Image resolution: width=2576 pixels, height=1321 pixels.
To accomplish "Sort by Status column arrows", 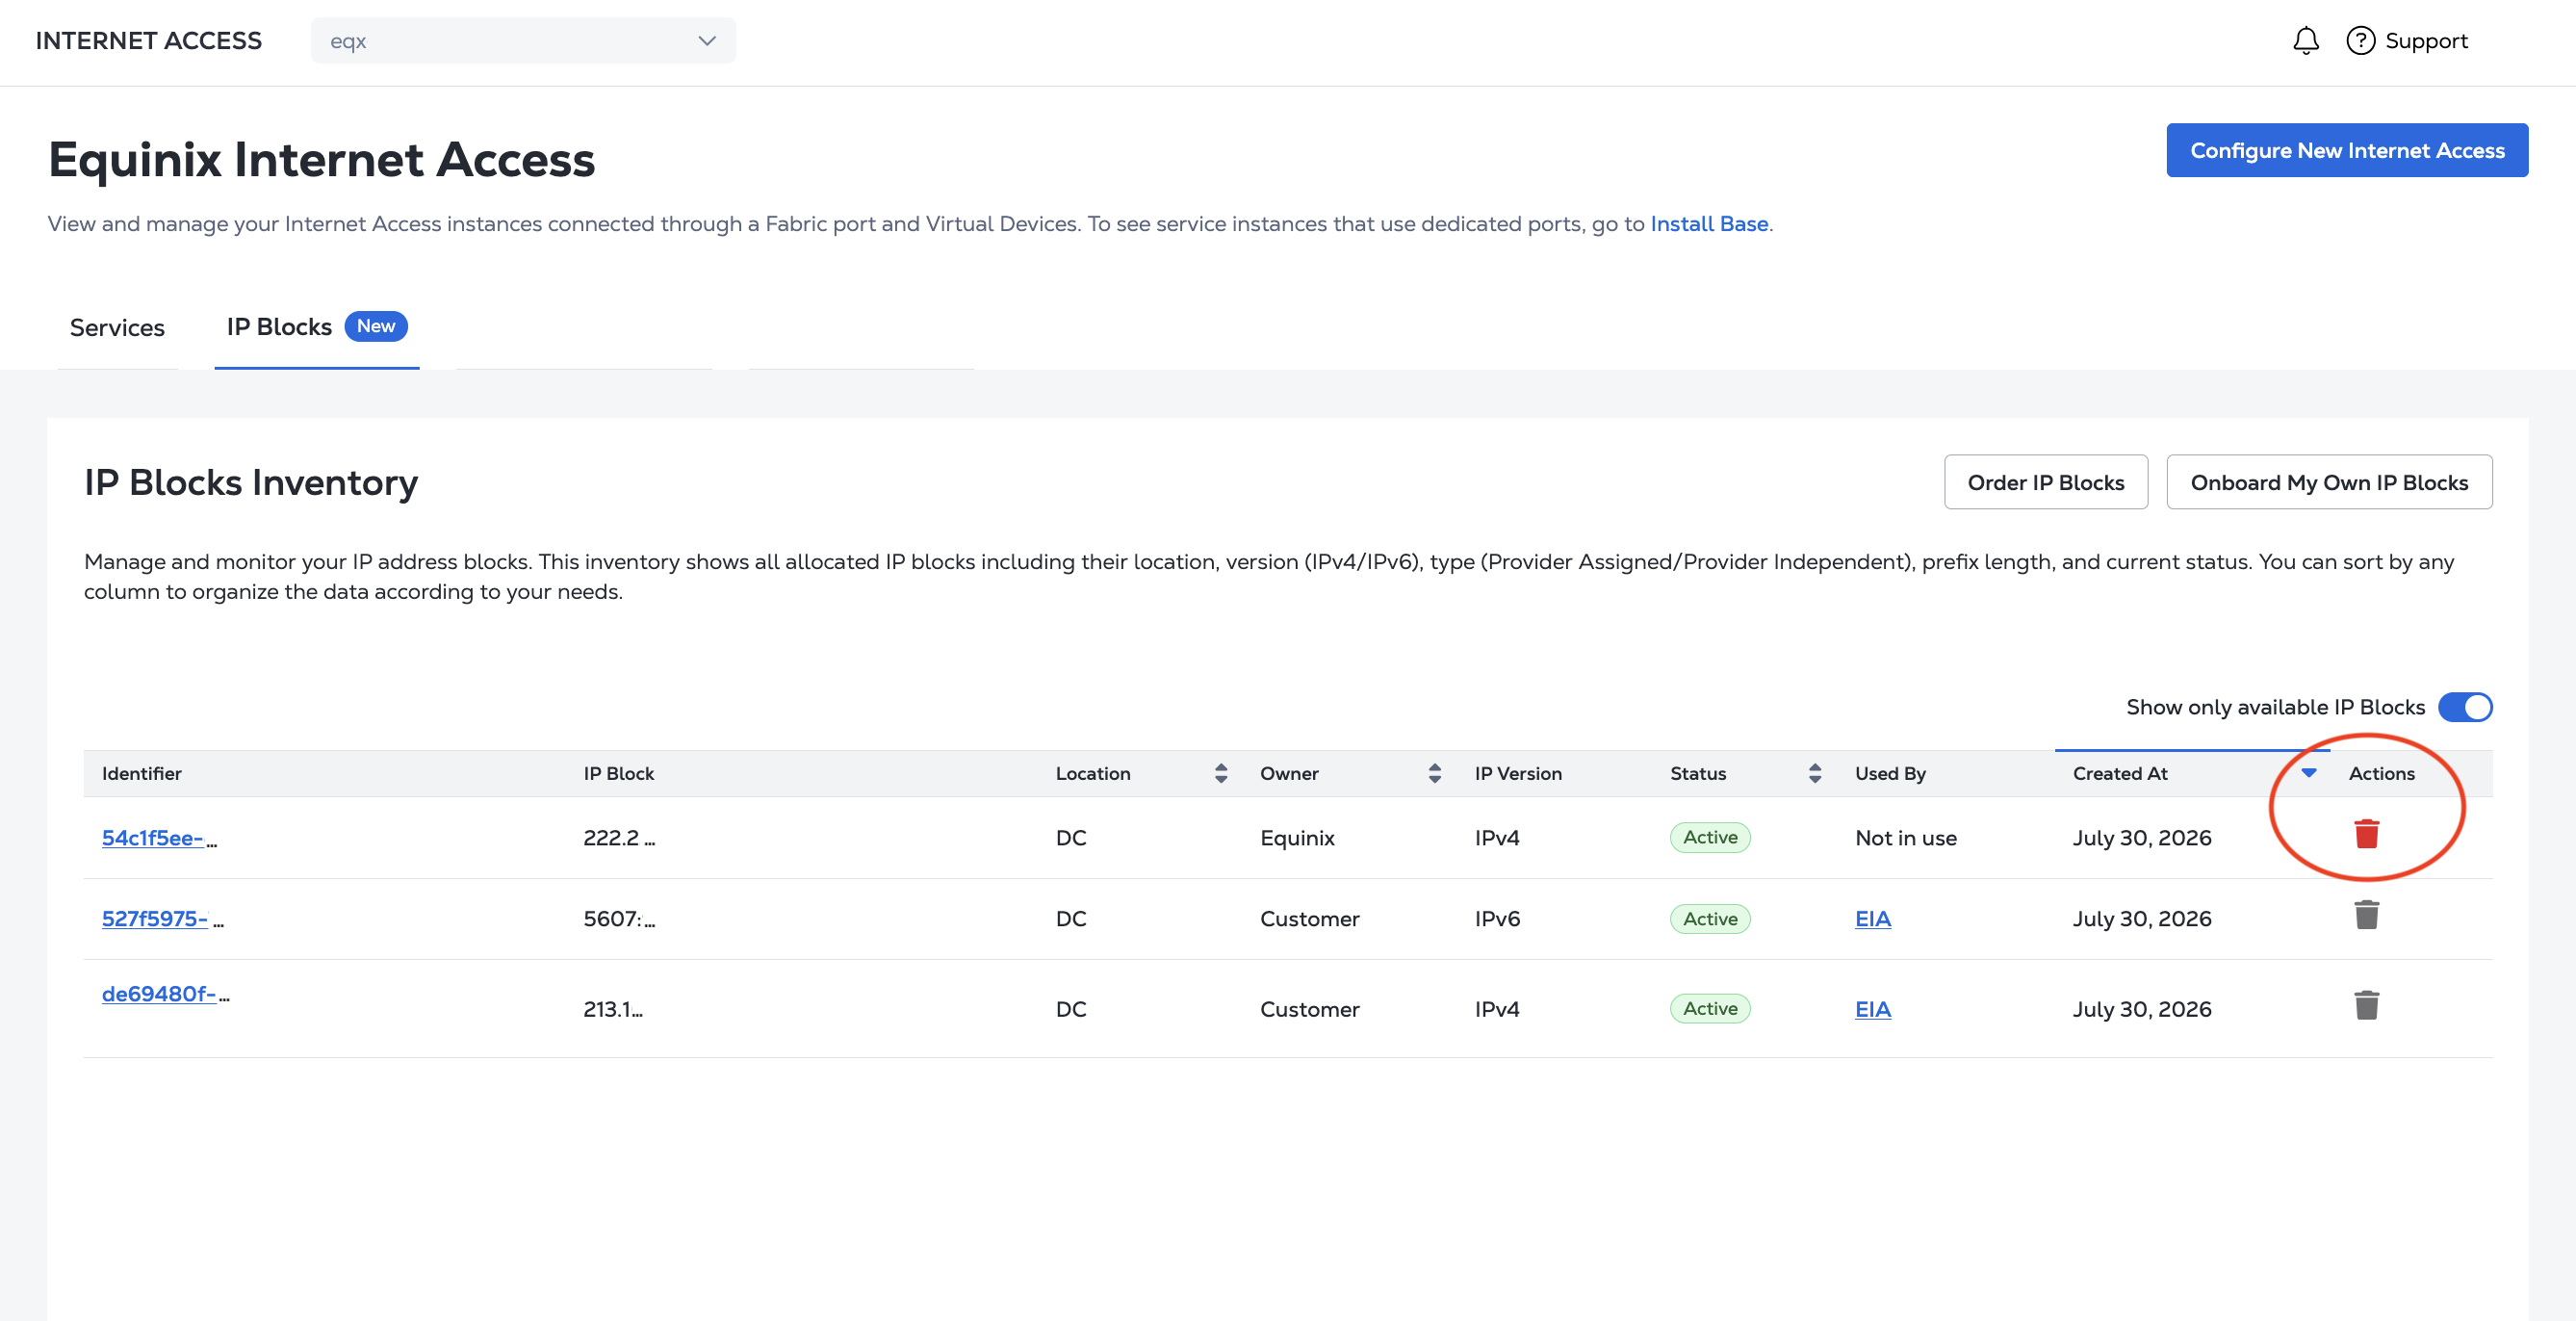I will 1815,773.
